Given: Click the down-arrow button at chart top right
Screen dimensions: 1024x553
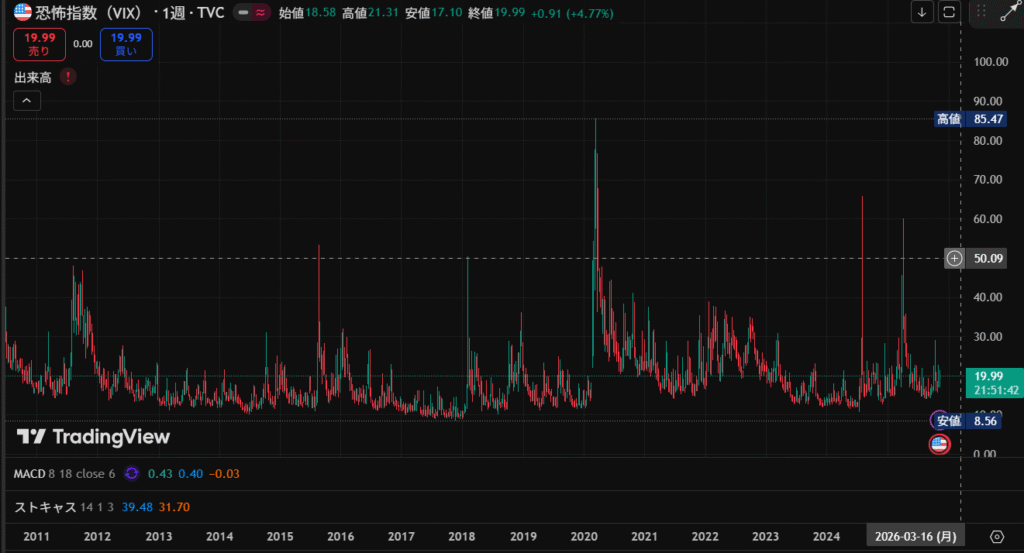Looking at the screenshot, I should (921, 12).
